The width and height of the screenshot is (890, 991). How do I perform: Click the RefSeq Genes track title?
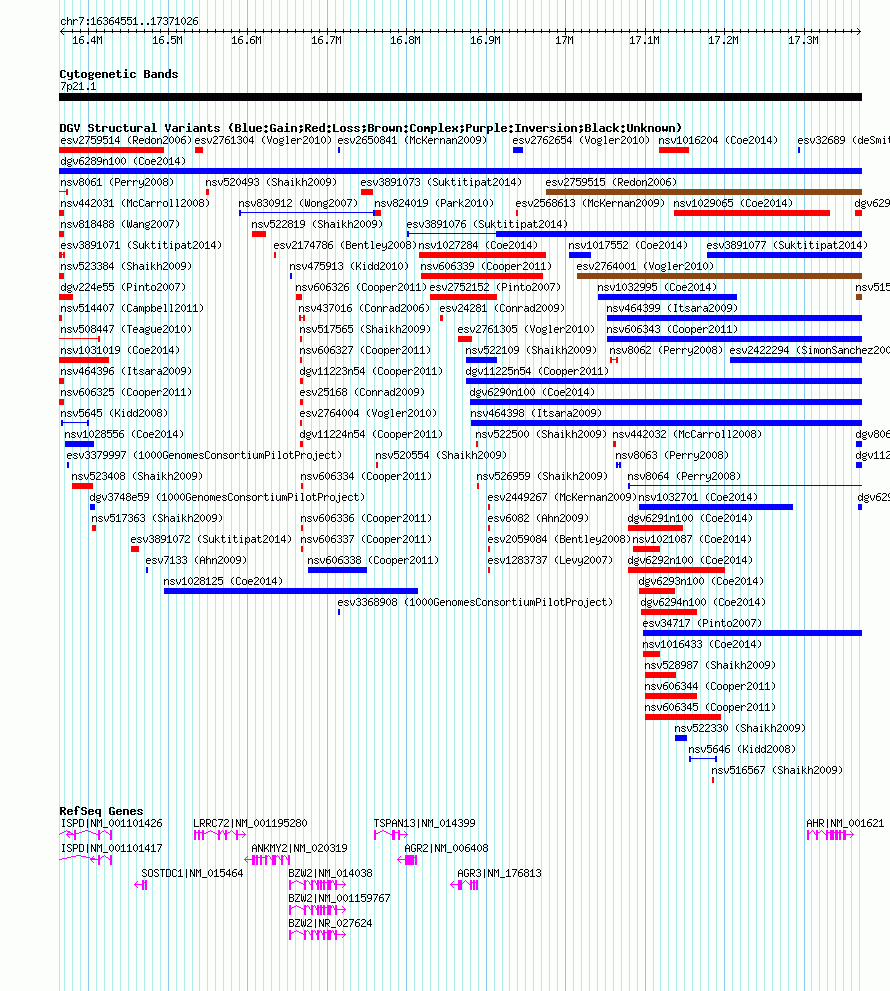coord(101,811)
